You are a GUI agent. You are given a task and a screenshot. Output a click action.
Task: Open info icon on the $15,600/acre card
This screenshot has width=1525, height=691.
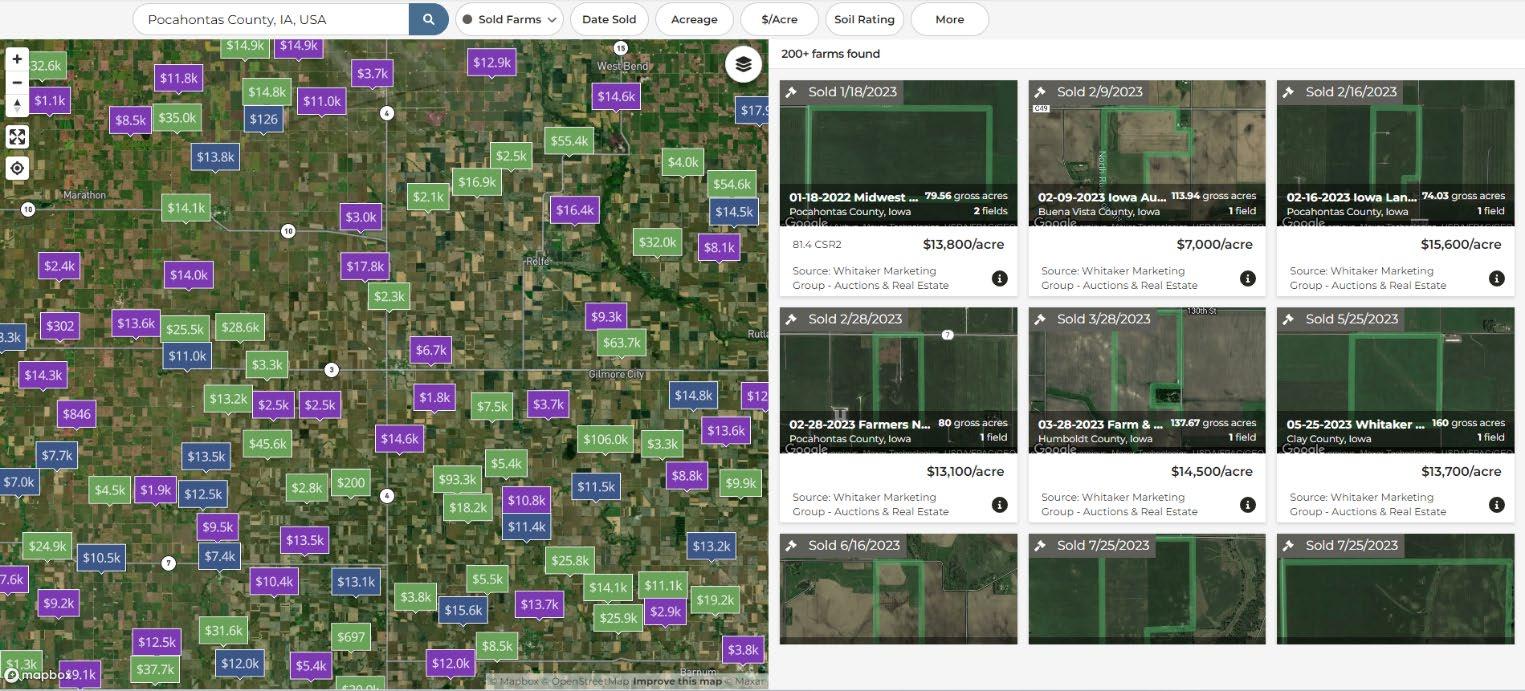coord(1496,278)
